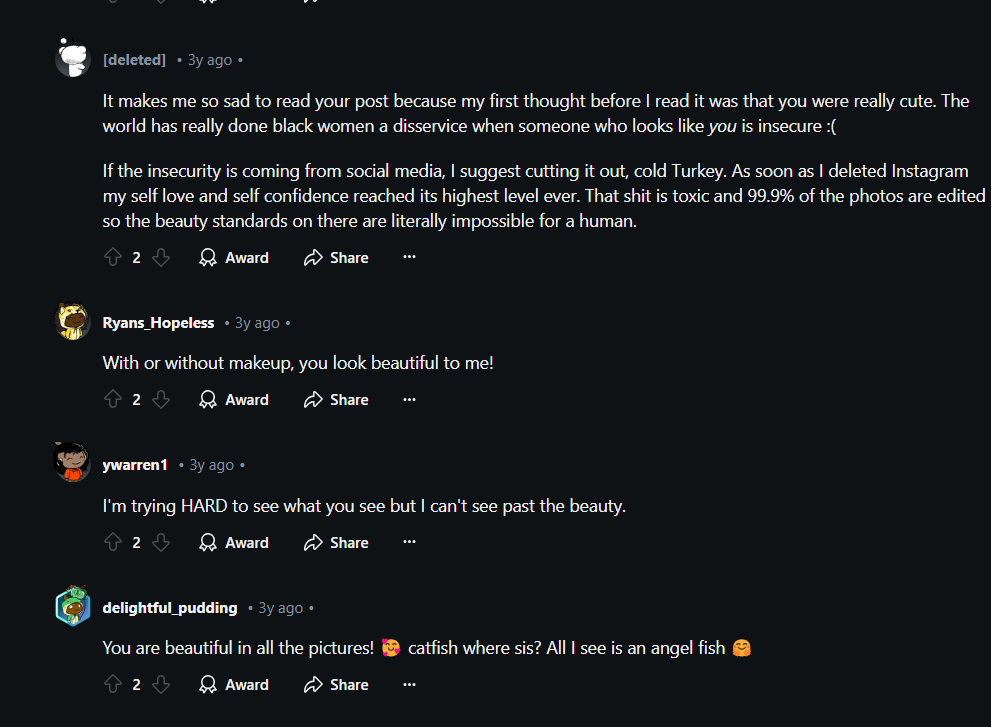991x727 pixels.
Task: Award the deleted user's comment
Action: [234, 258]
